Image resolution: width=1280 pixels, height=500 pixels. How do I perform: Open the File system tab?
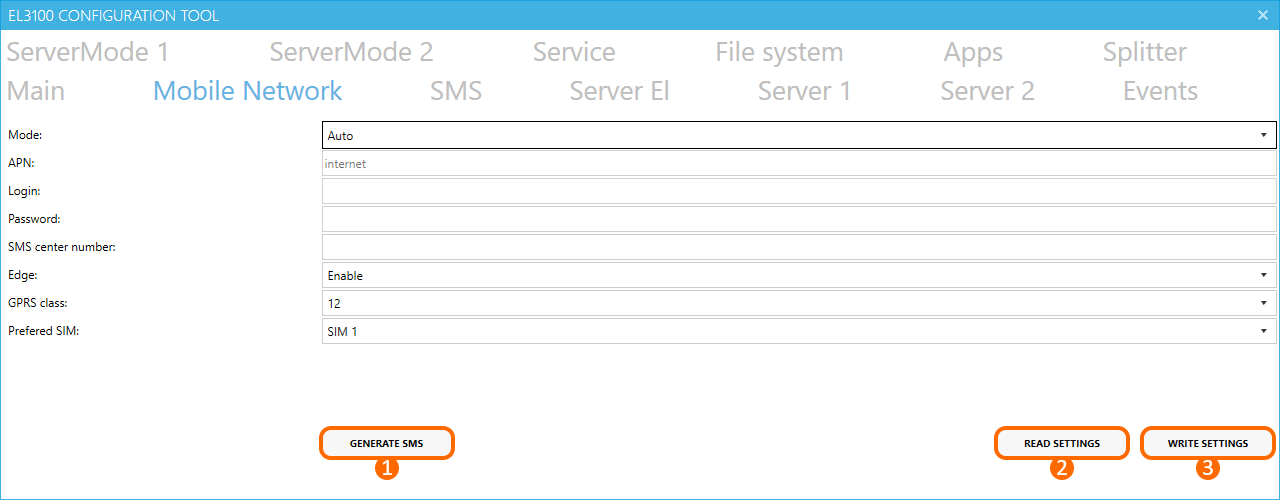779,52
